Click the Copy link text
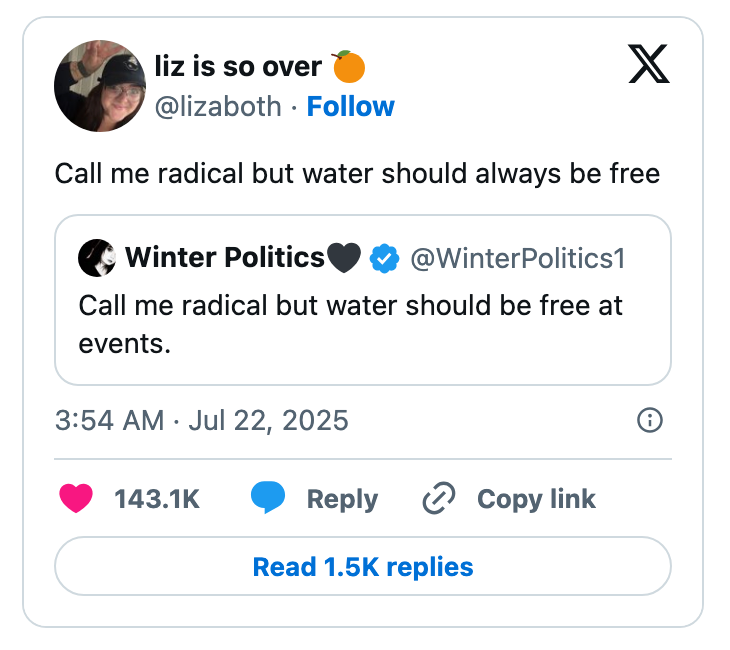Viewport: 730px width, 650px height. [x=536, y=499]
